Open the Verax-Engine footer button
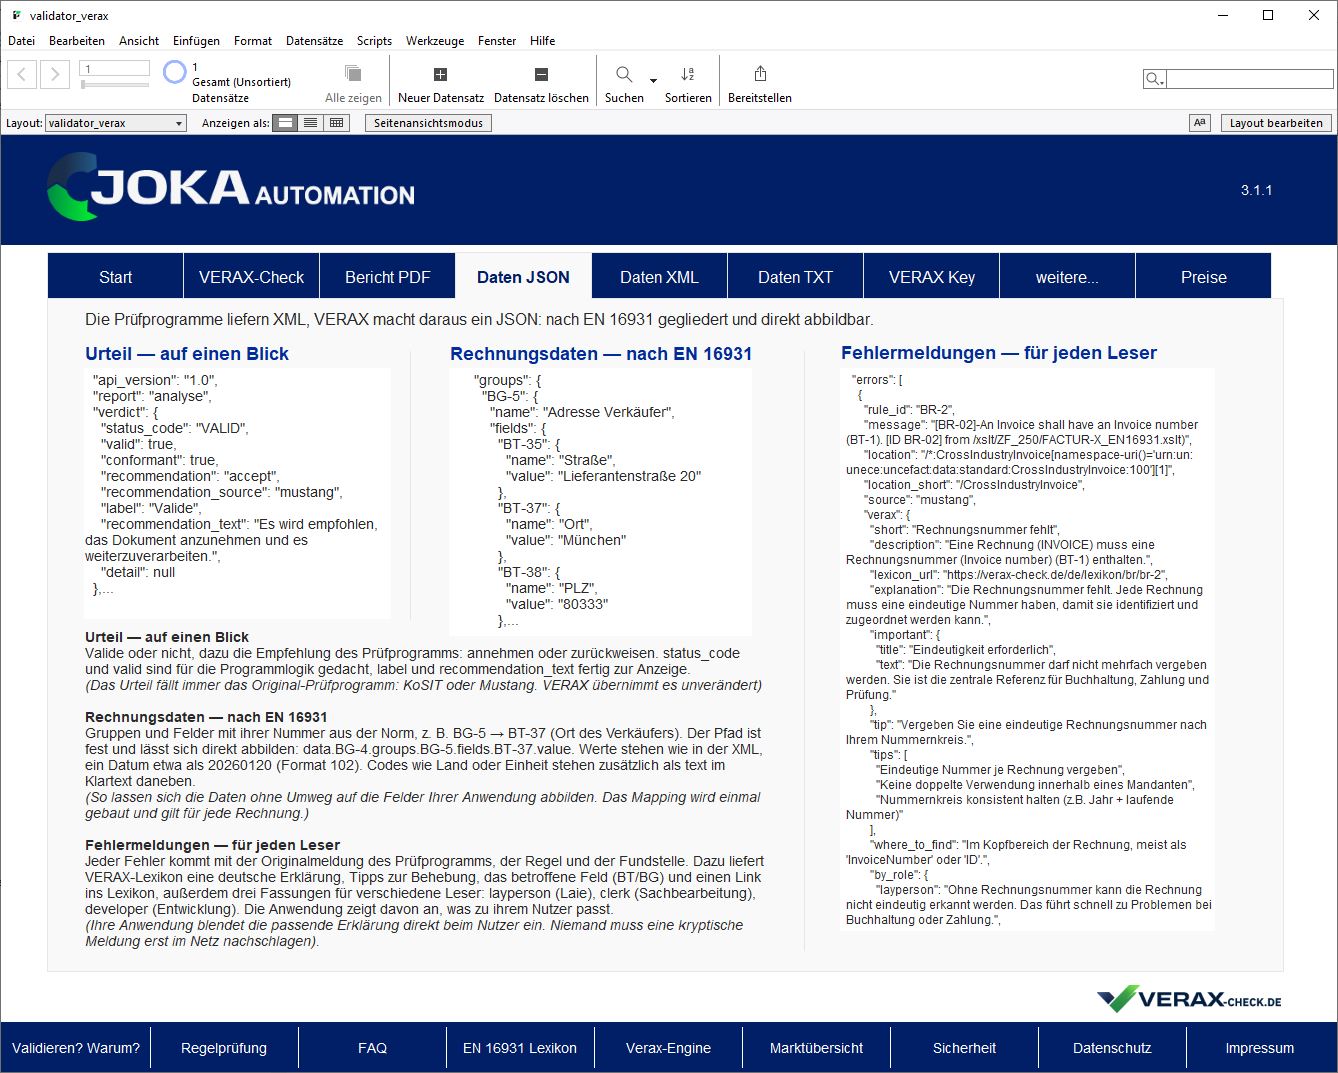The width and height of the screenshot is (1338, 1073). coord(668,1048)
